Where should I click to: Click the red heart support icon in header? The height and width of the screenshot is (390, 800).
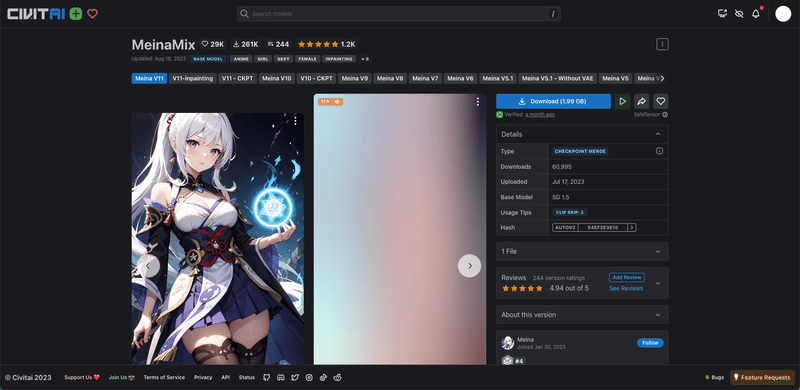92,14
